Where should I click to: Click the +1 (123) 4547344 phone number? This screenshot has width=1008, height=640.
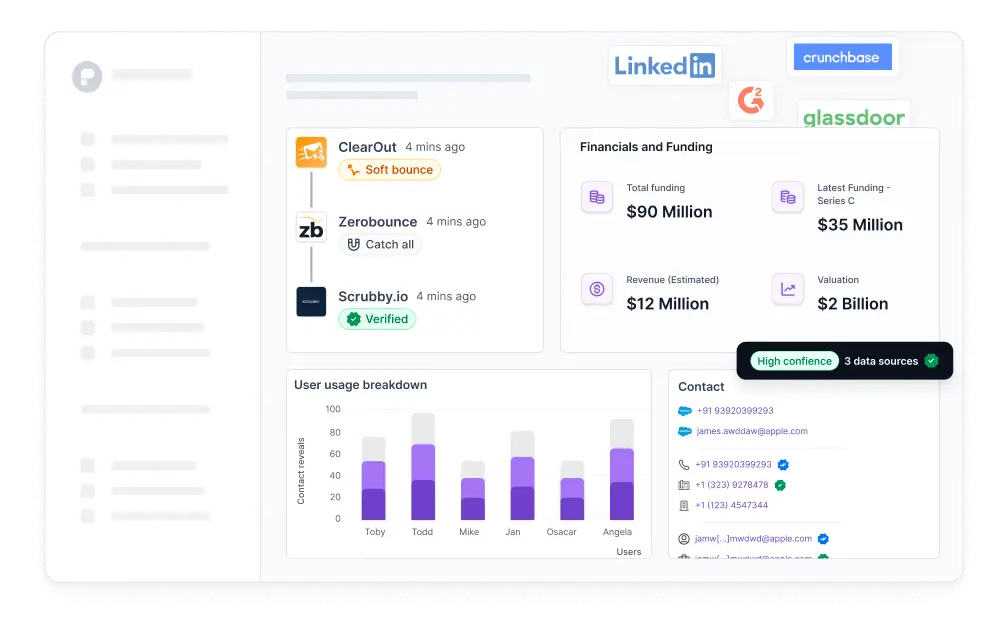(x=731, y=505)
